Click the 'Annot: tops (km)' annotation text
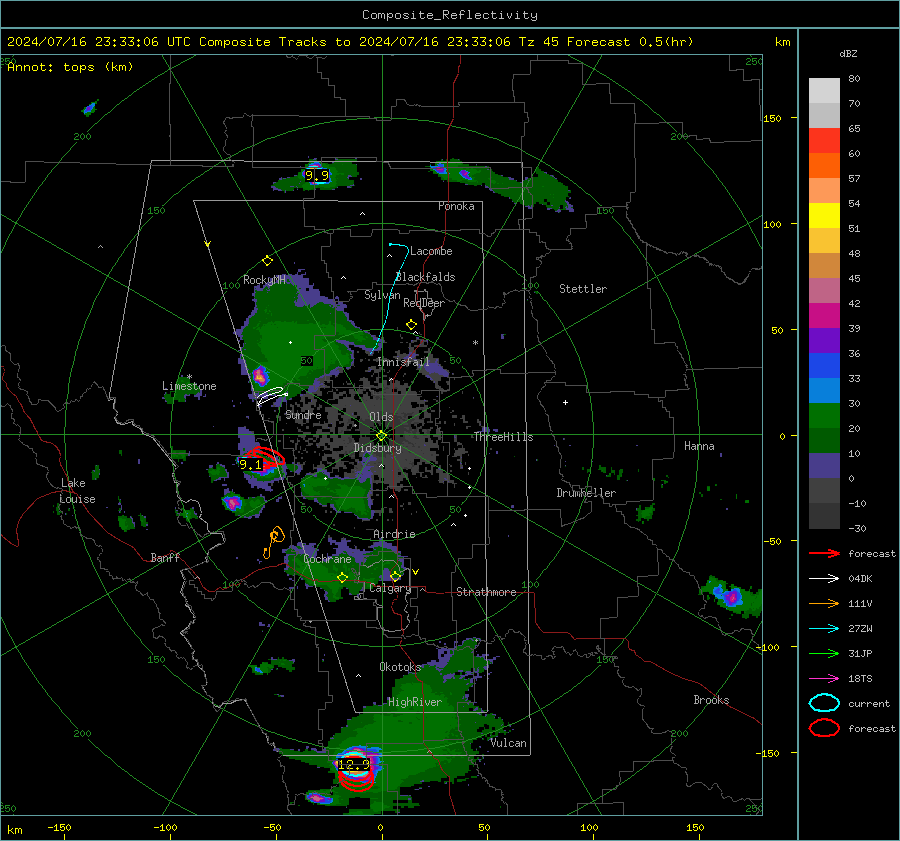The height and width of the screenshot is (841, 900). pyautogui.click(x=71, y=67)
